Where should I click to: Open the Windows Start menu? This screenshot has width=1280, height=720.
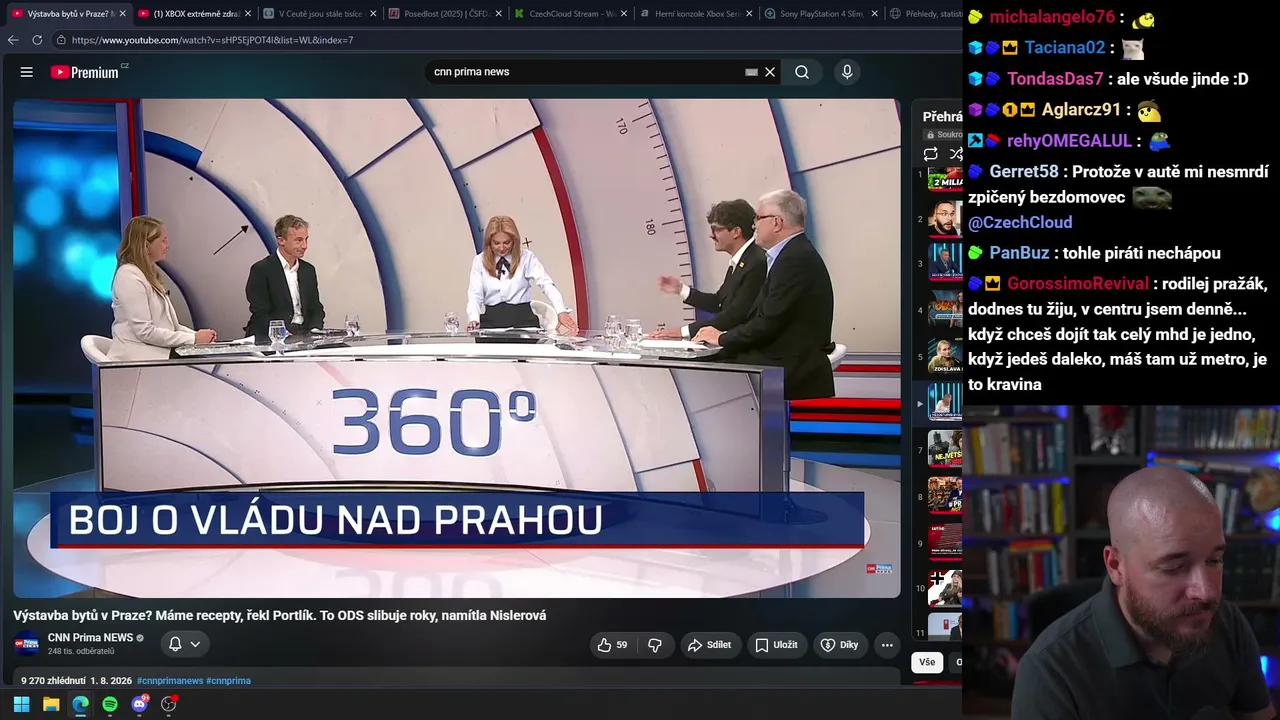(x=21, y=704)
